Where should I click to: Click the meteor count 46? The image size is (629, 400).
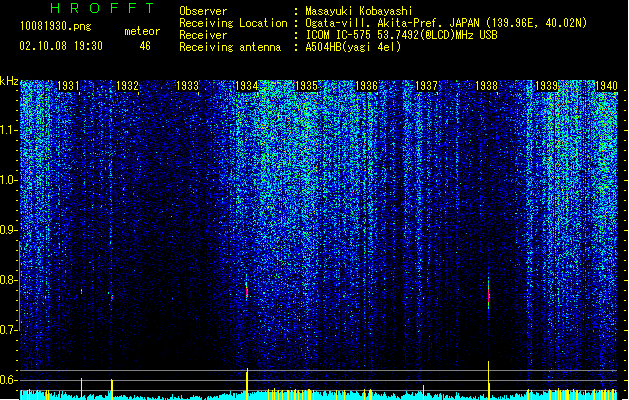point(145,46)
